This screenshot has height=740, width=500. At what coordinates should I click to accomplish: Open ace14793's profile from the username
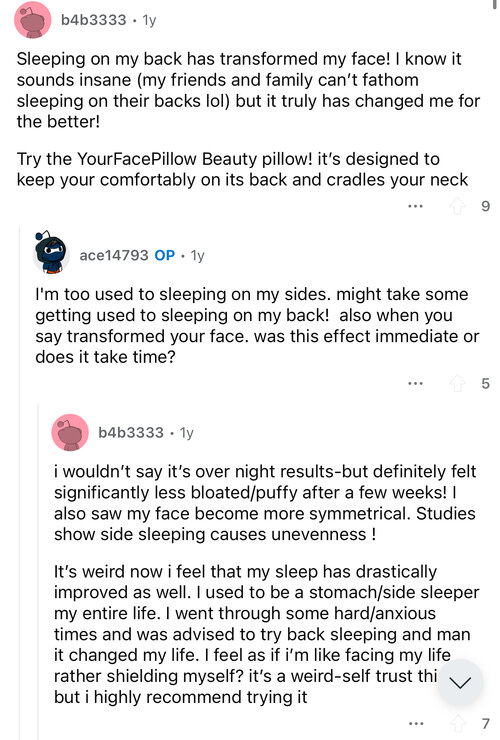pos(114,255)
